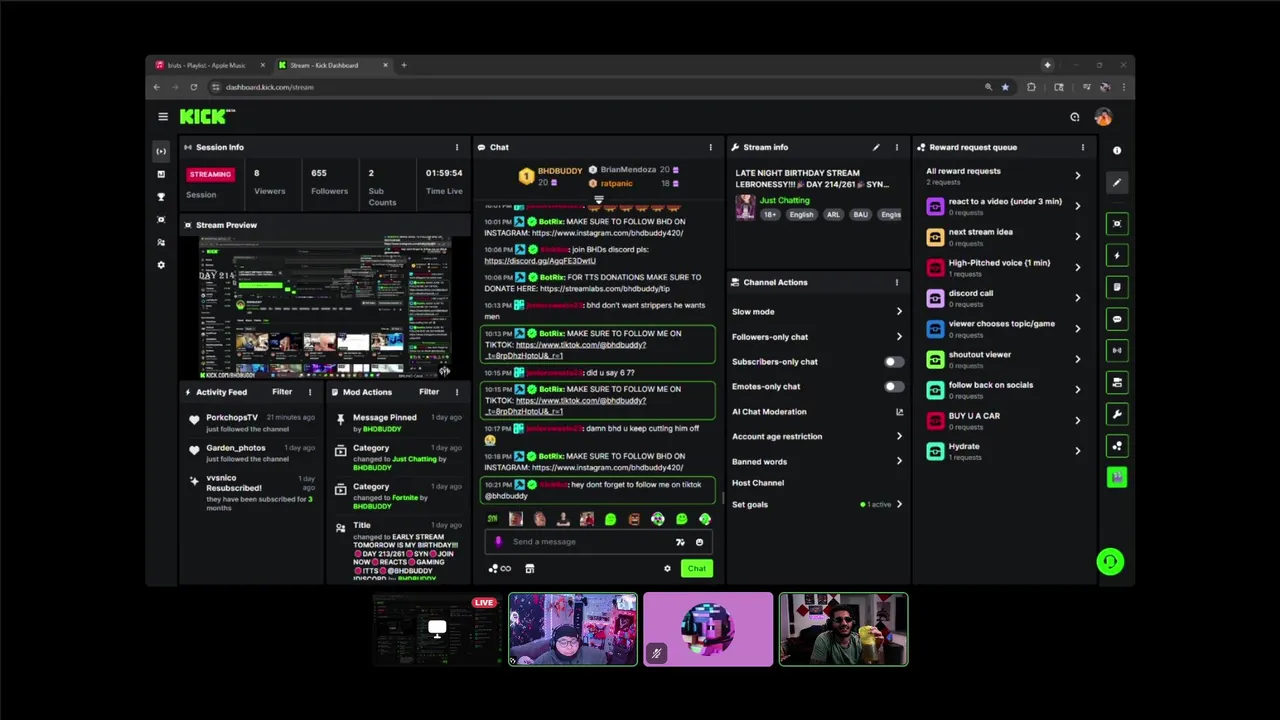
Task: Click the lightning bolt icon in the right sidebar
Action: click(x=1117, y=255)
